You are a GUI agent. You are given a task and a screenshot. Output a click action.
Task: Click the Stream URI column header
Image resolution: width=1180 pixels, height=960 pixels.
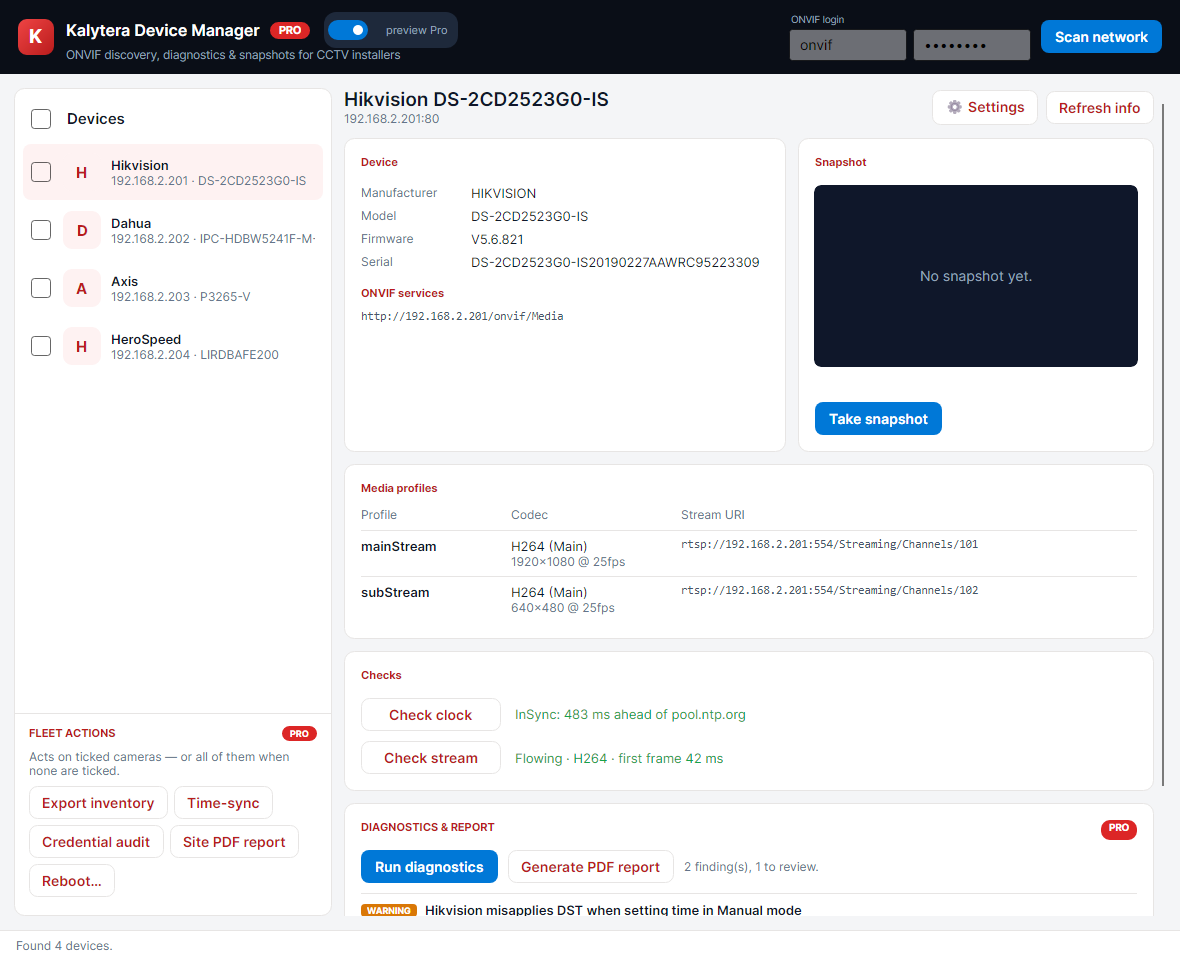(713, 515)
